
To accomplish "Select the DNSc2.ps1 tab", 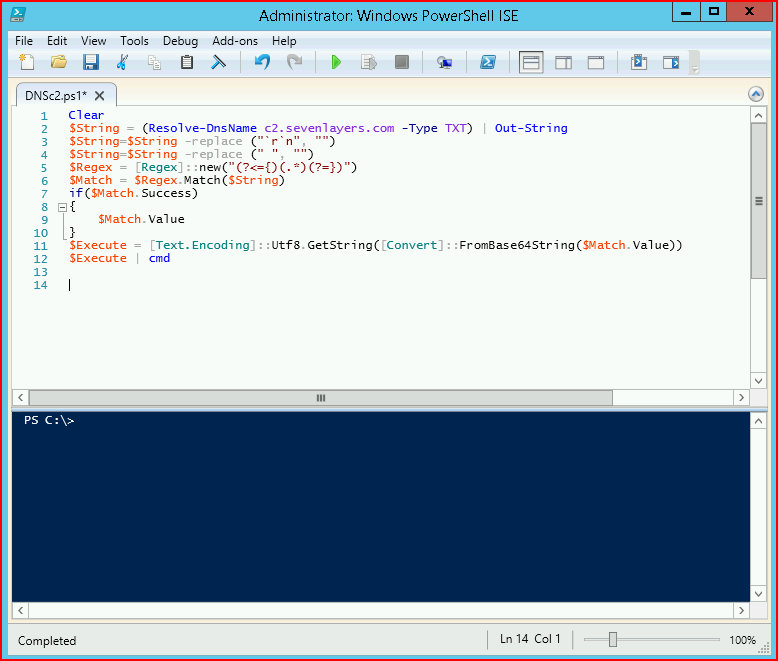I will coord(56,96).
